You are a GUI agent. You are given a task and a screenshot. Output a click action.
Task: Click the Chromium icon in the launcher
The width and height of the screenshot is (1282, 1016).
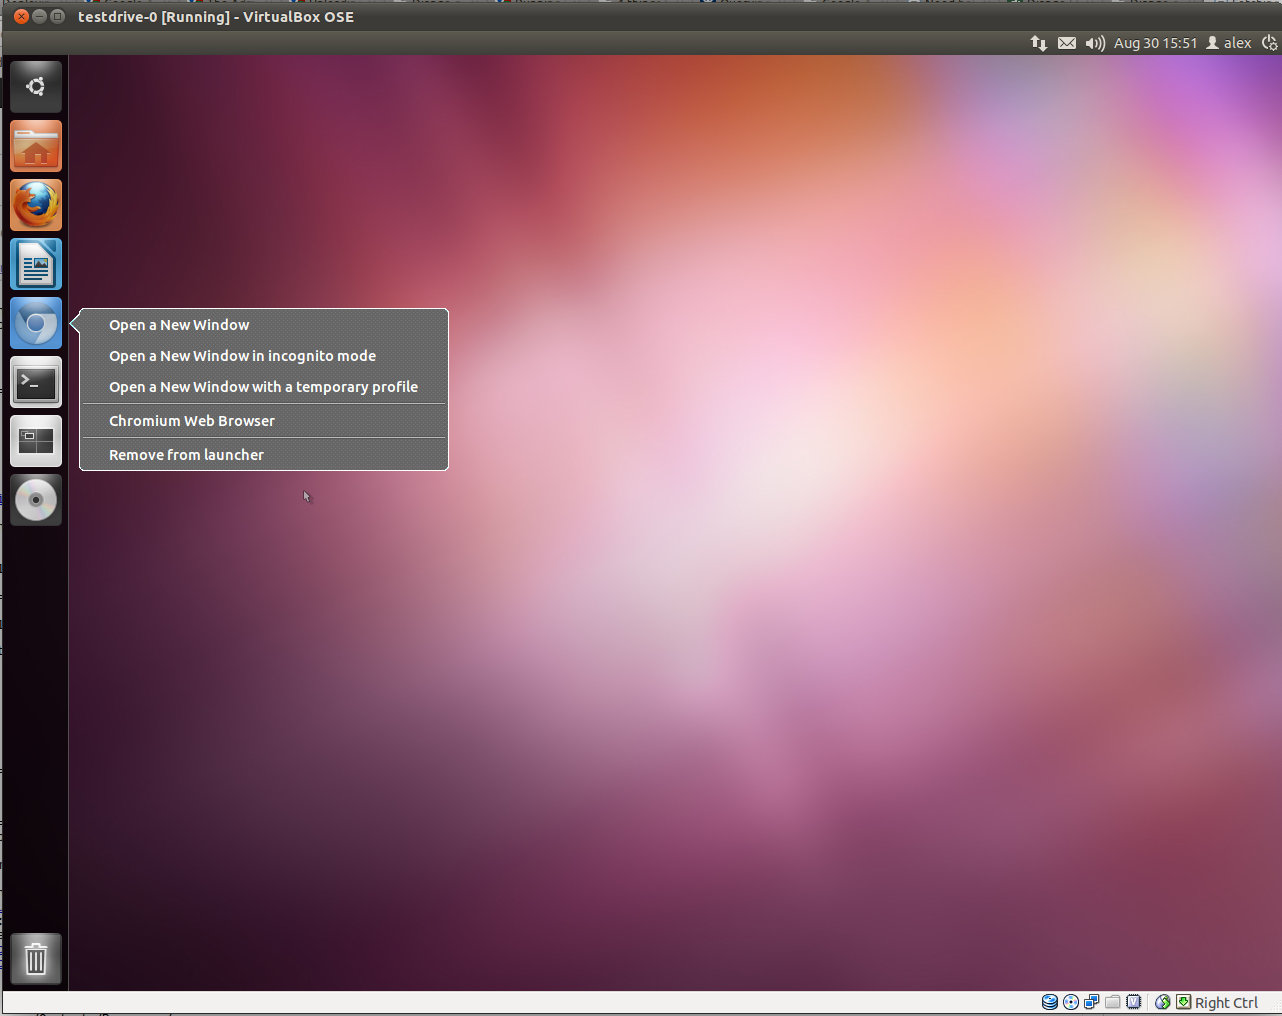coord(36,324)
